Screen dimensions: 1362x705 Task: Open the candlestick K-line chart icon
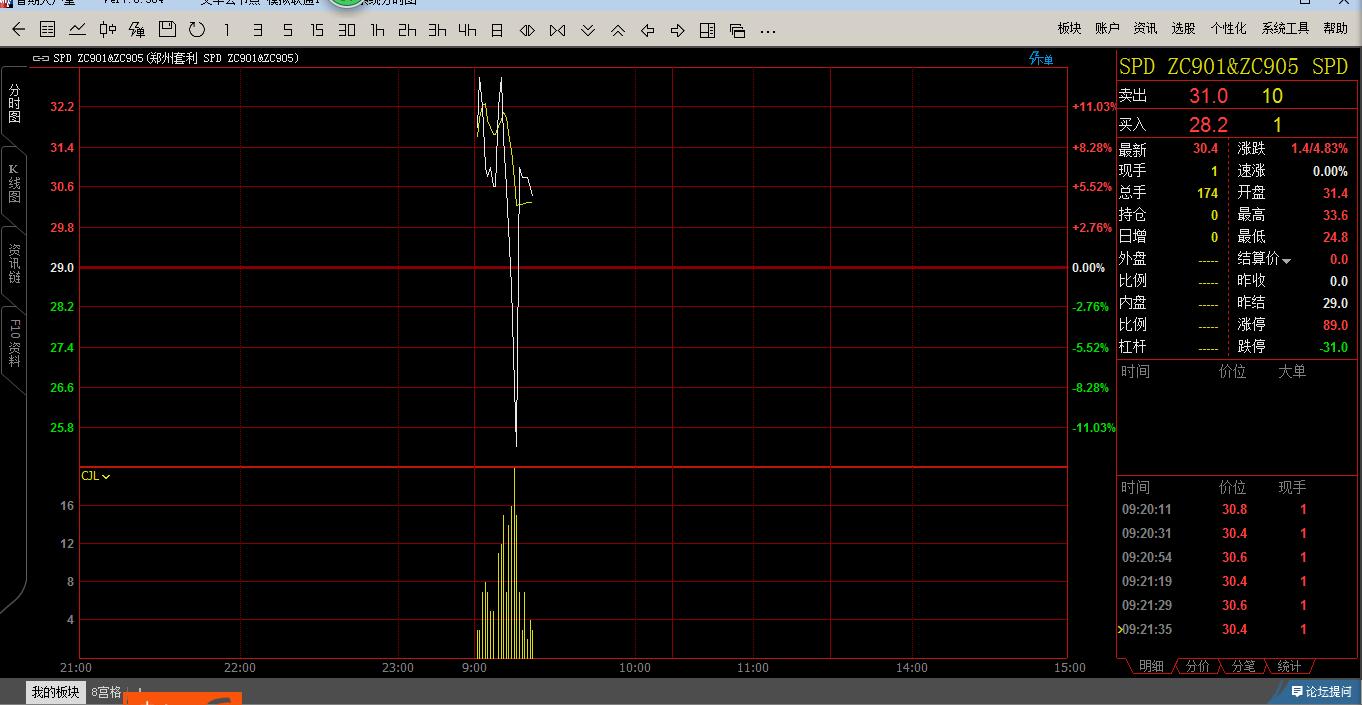107,30
